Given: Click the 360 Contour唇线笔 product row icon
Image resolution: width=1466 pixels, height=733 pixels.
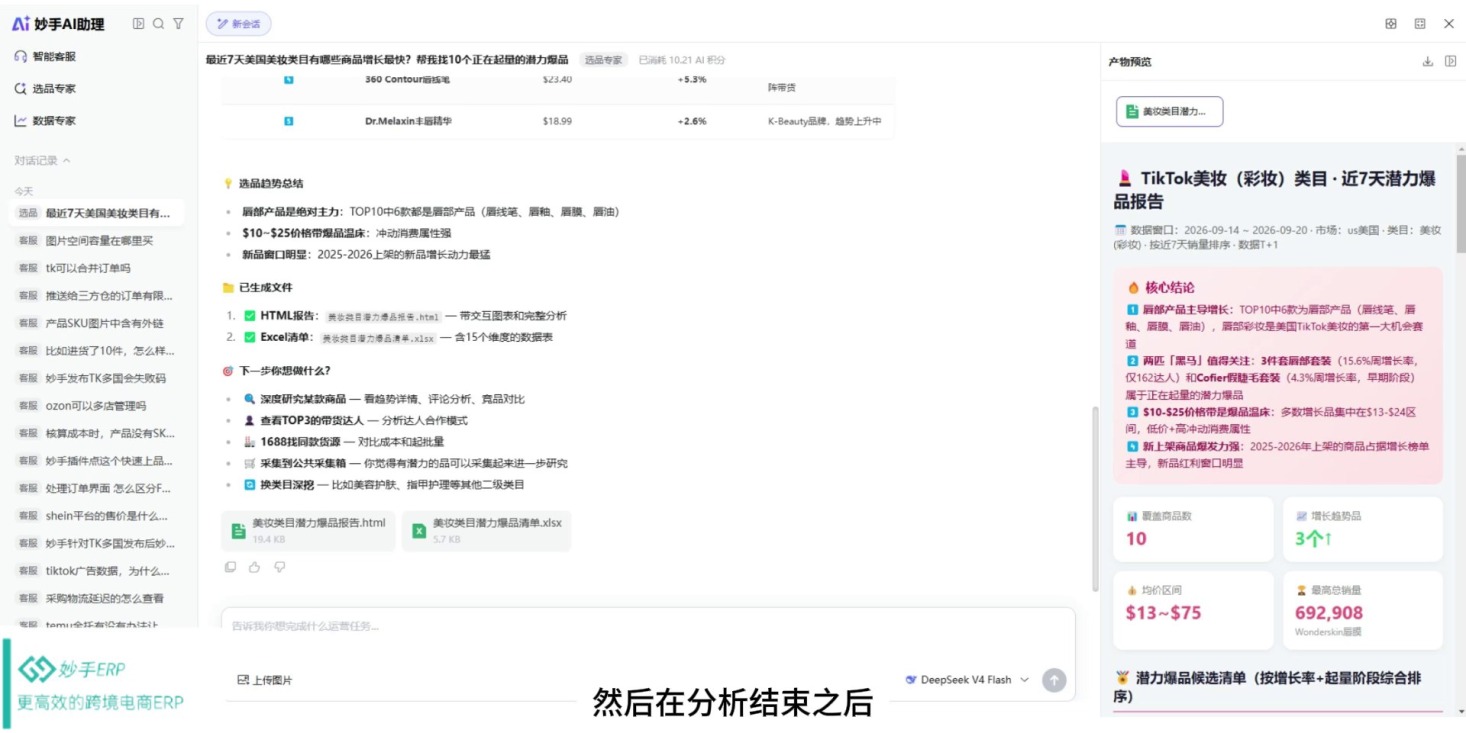Looking at the screenshot, I should 289,79.
